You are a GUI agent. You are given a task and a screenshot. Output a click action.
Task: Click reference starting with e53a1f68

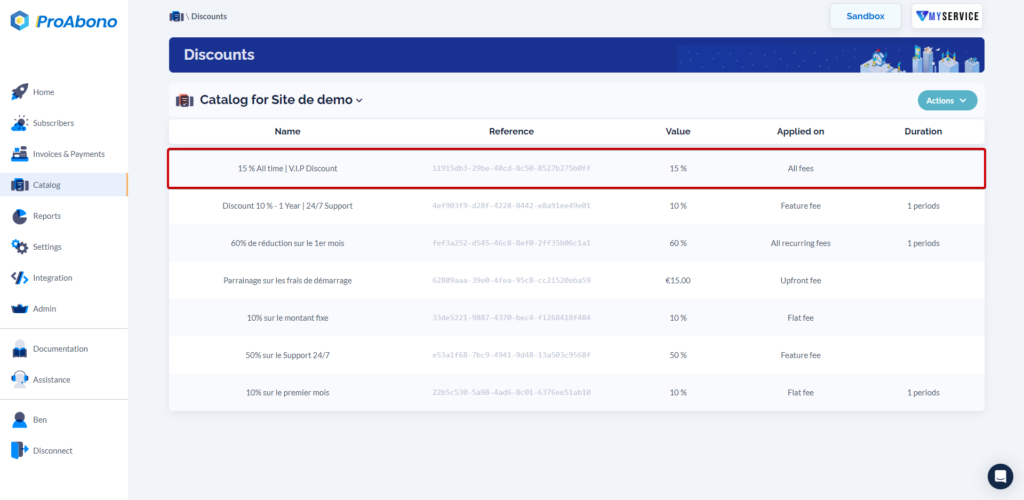pyautogui.click(x=511, y=355)
